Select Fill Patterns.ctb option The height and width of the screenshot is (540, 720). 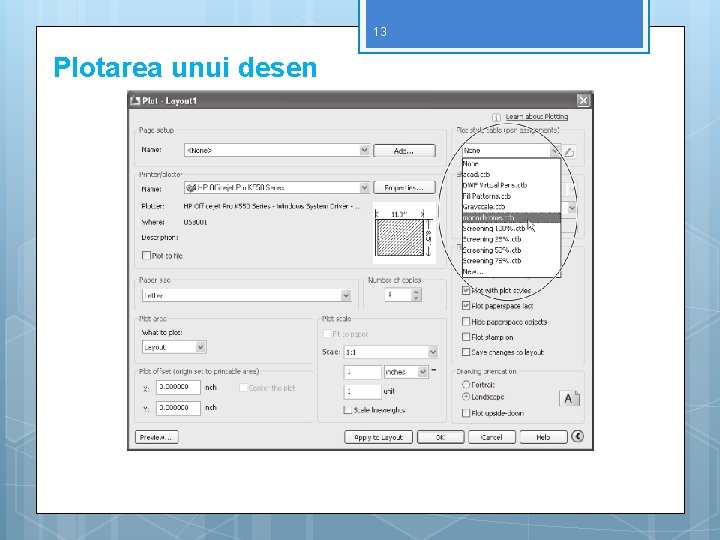point(511,196)
